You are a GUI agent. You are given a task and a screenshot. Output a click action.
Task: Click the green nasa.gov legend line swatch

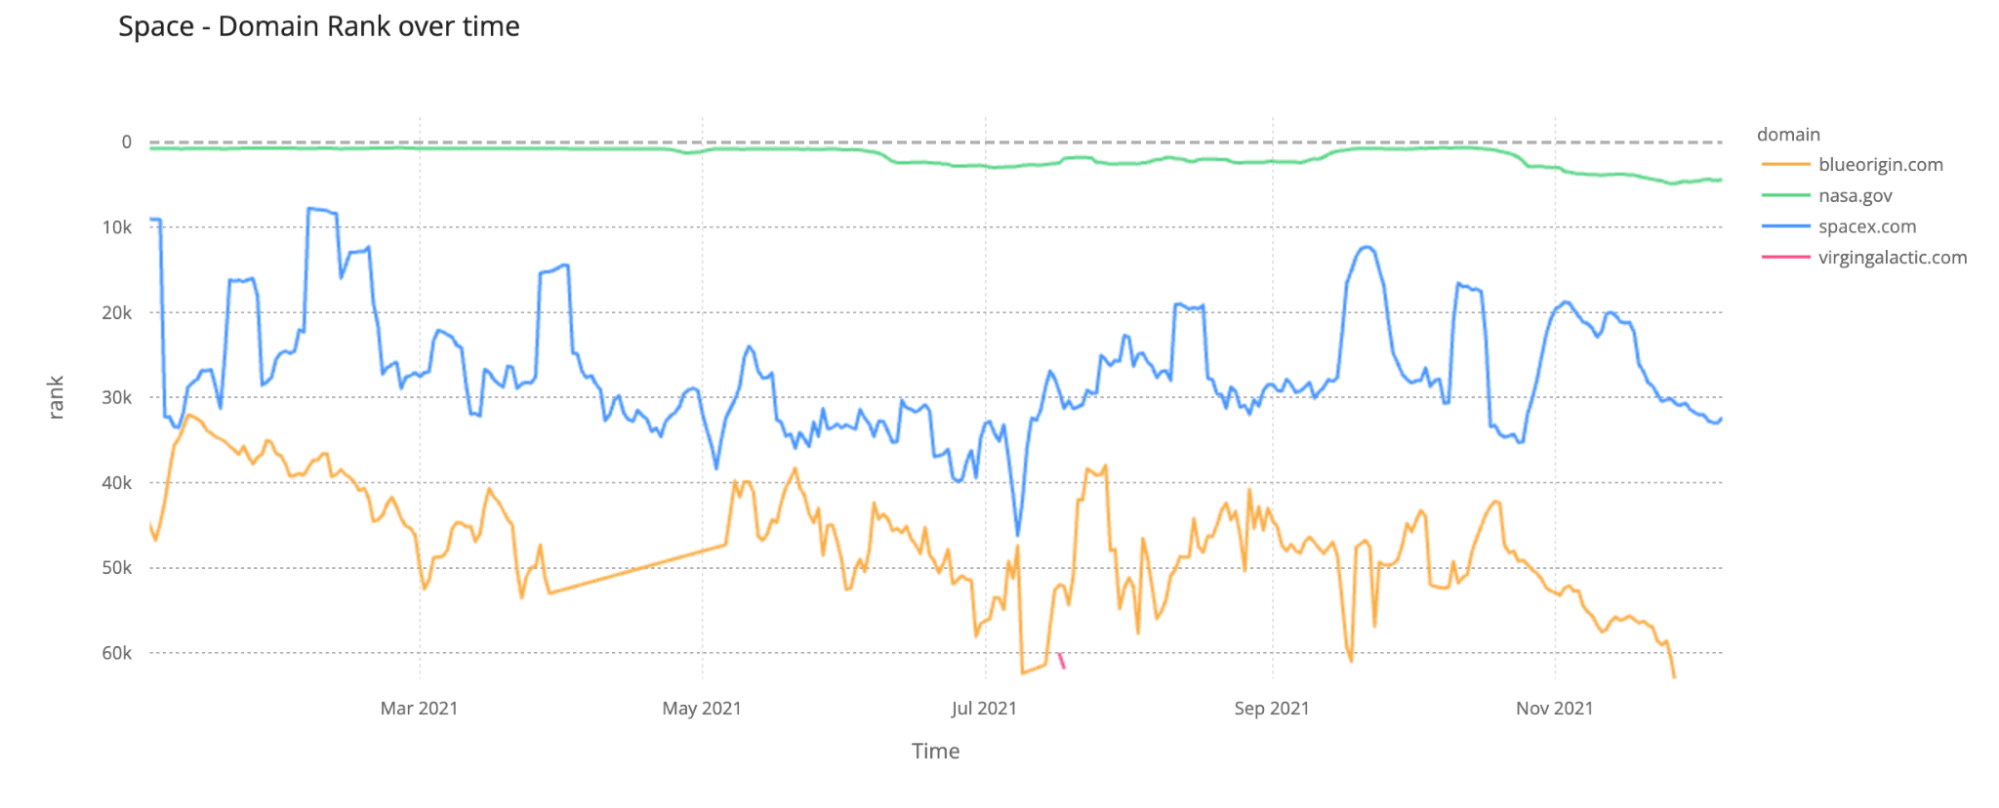click(1785, 196)
